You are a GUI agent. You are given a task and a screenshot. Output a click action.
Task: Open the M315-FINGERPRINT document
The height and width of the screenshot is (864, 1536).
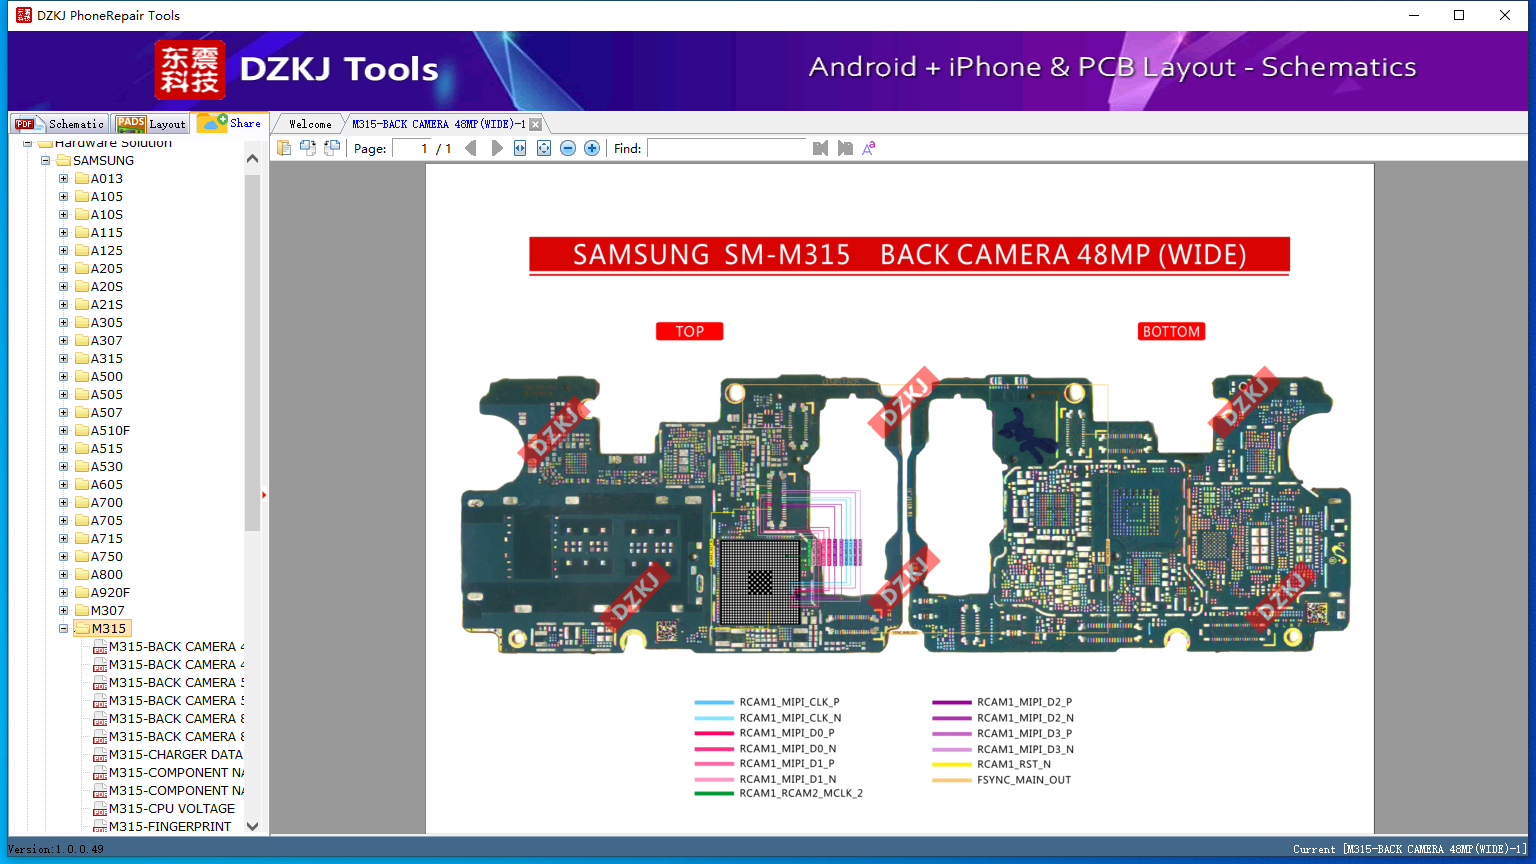170,827
